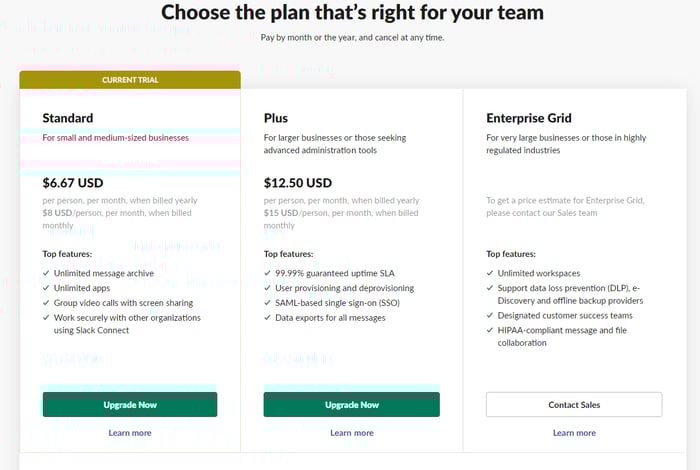Select the Standard plan heading
The image size is (700, 470).
pyautogui.click(x=68, y=118)
